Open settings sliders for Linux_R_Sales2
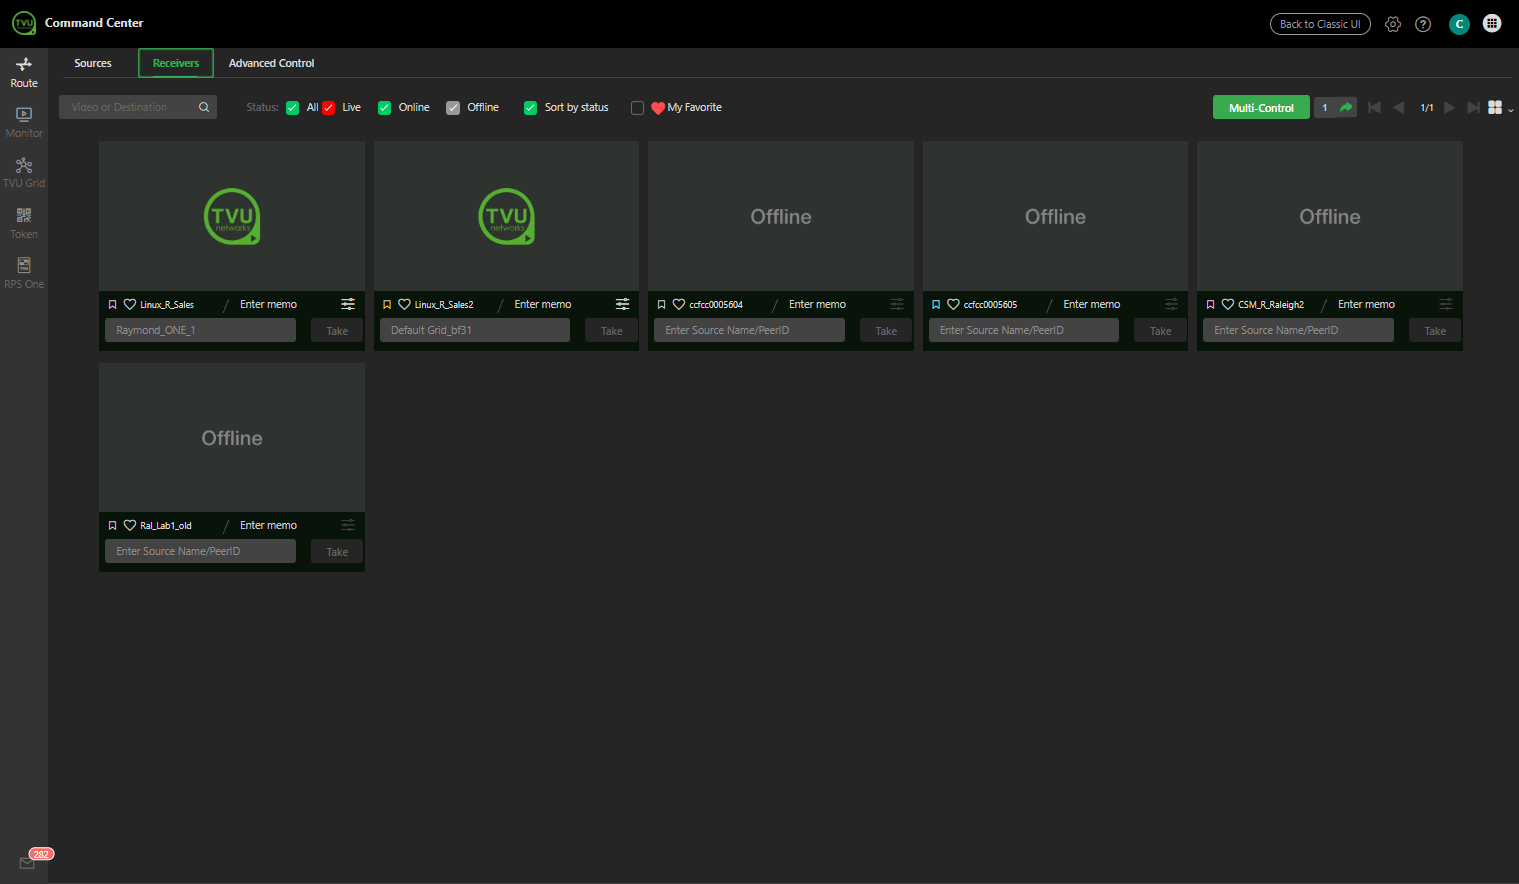Screen dimensions: 1519x884 point(622,304)
